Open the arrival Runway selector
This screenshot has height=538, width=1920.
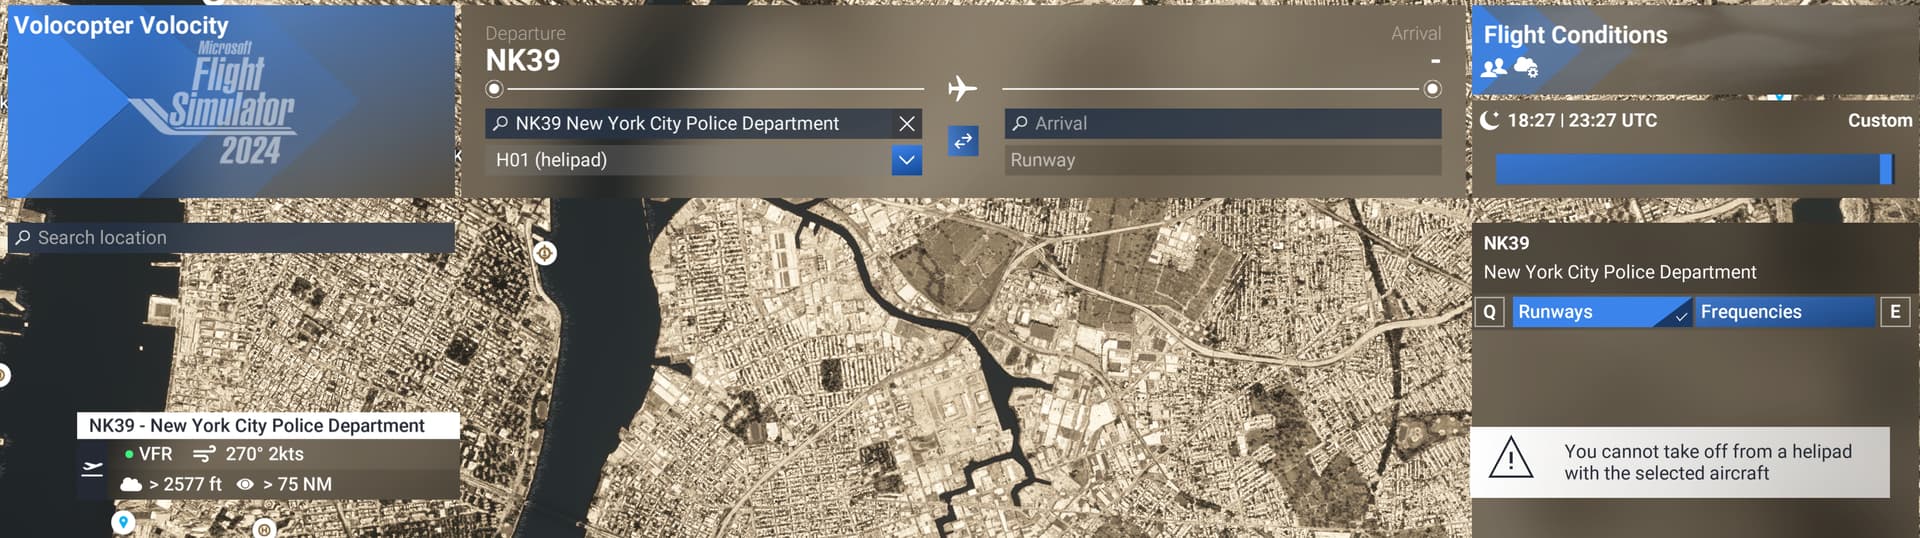[1222, 160]
